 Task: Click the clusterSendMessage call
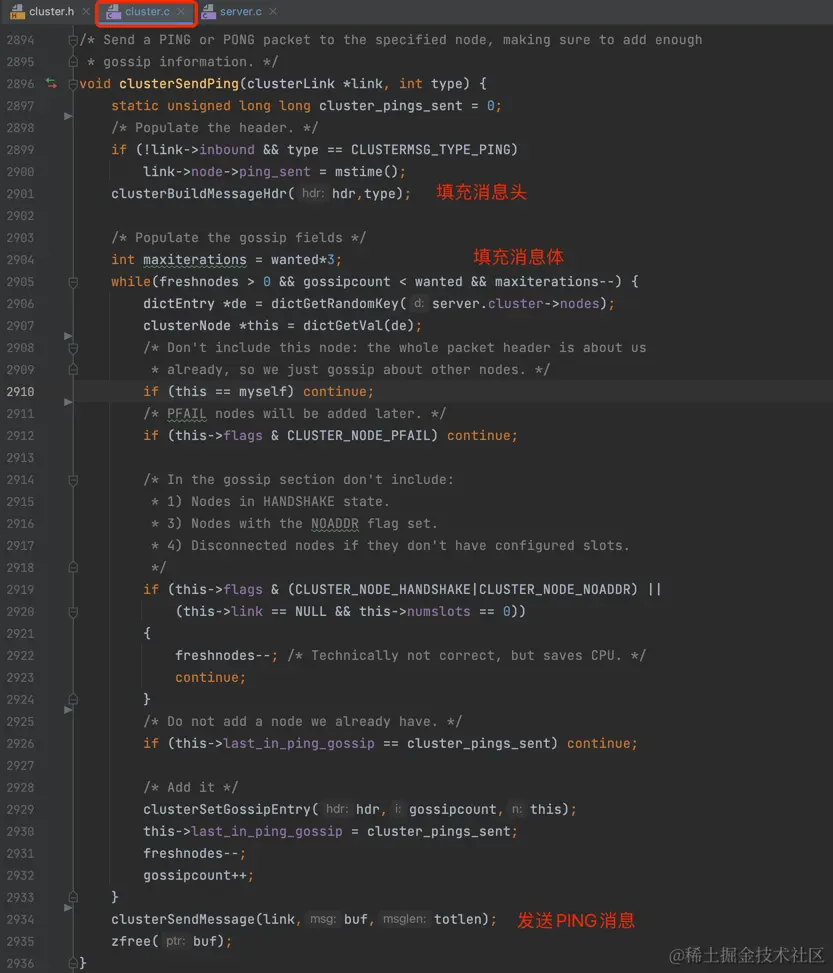pyautogui.click(x=182, y=919)
